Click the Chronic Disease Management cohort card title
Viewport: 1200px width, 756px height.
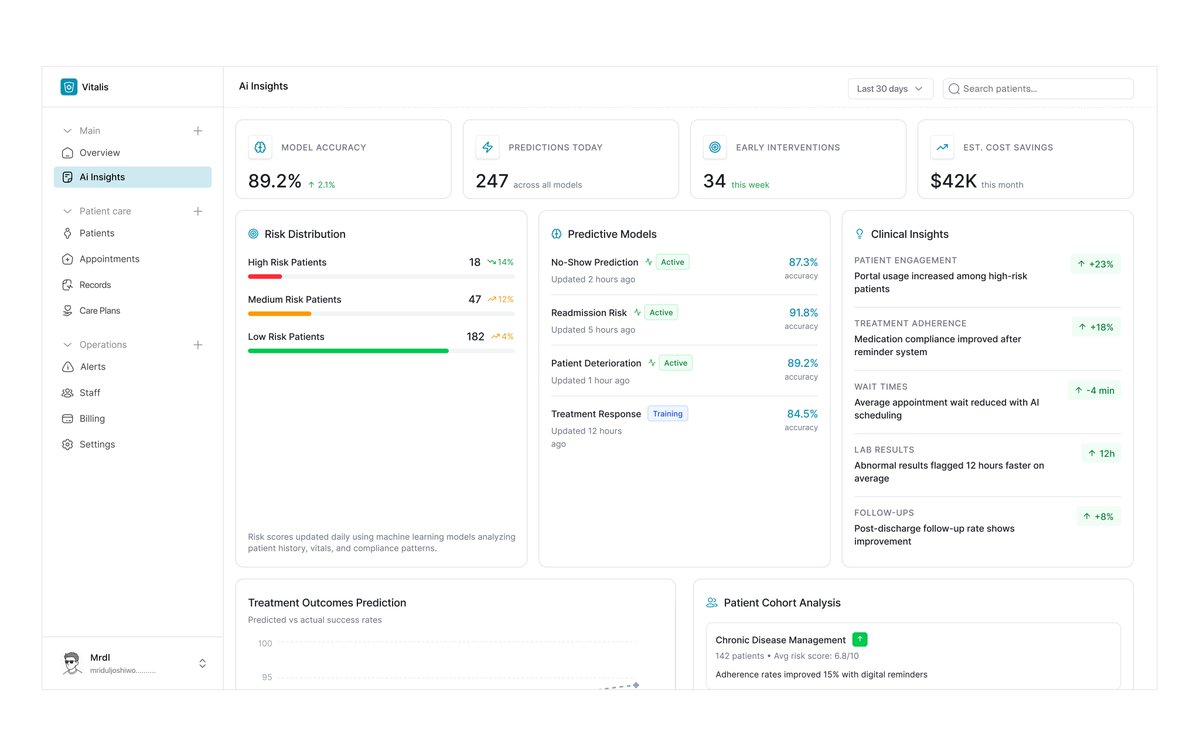pyautogui.click(x=781, y=640)
